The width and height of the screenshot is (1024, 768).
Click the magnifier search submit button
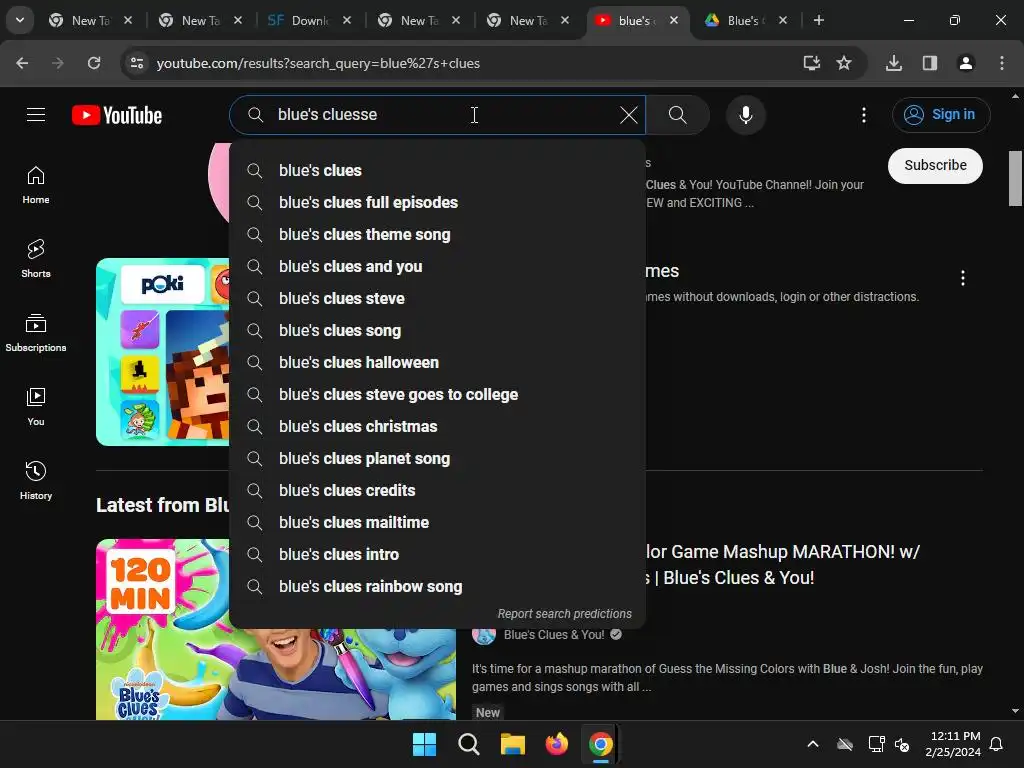[678, 115]
